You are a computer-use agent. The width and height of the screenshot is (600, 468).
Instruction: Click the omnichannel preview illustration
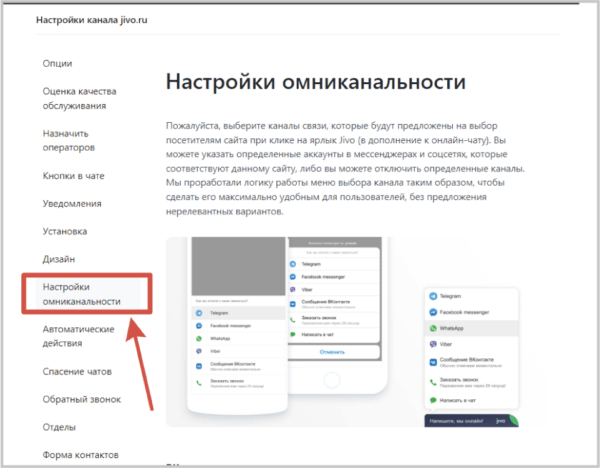tap(356, 332)
